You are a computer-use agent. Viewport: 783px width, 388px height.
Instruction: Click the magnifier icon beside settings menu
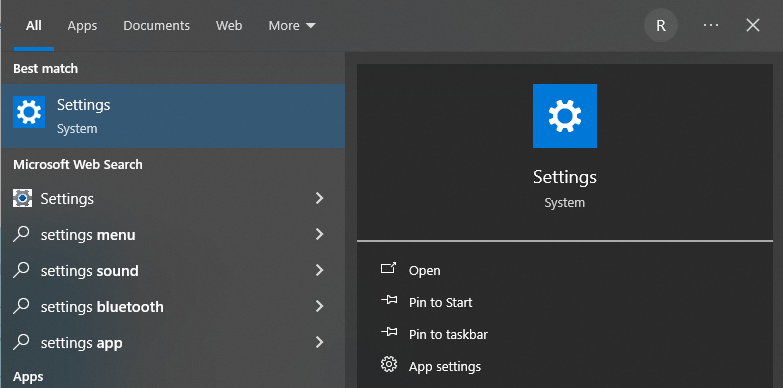[21, 234]
